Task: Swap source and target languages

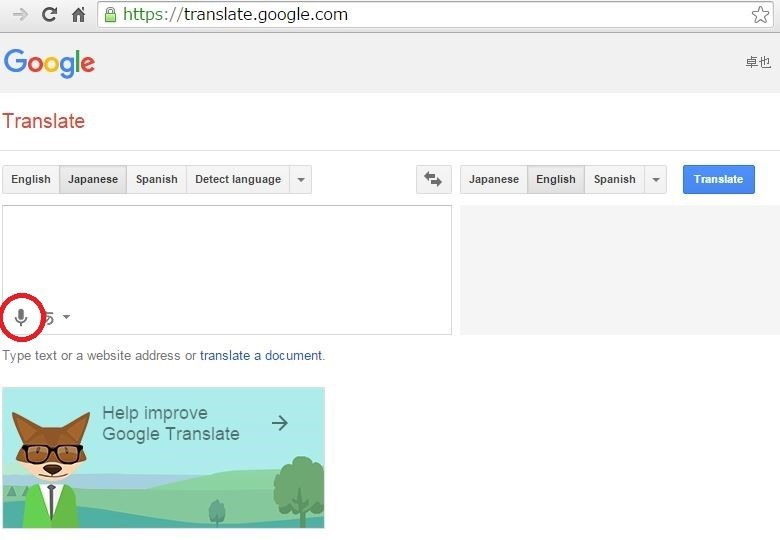Action: pos(433,180)
